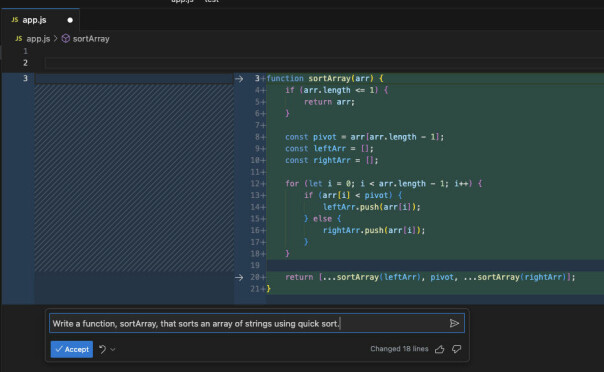
Task: Click the 'const leftArr = [];' line
Action: click(329, 149)
